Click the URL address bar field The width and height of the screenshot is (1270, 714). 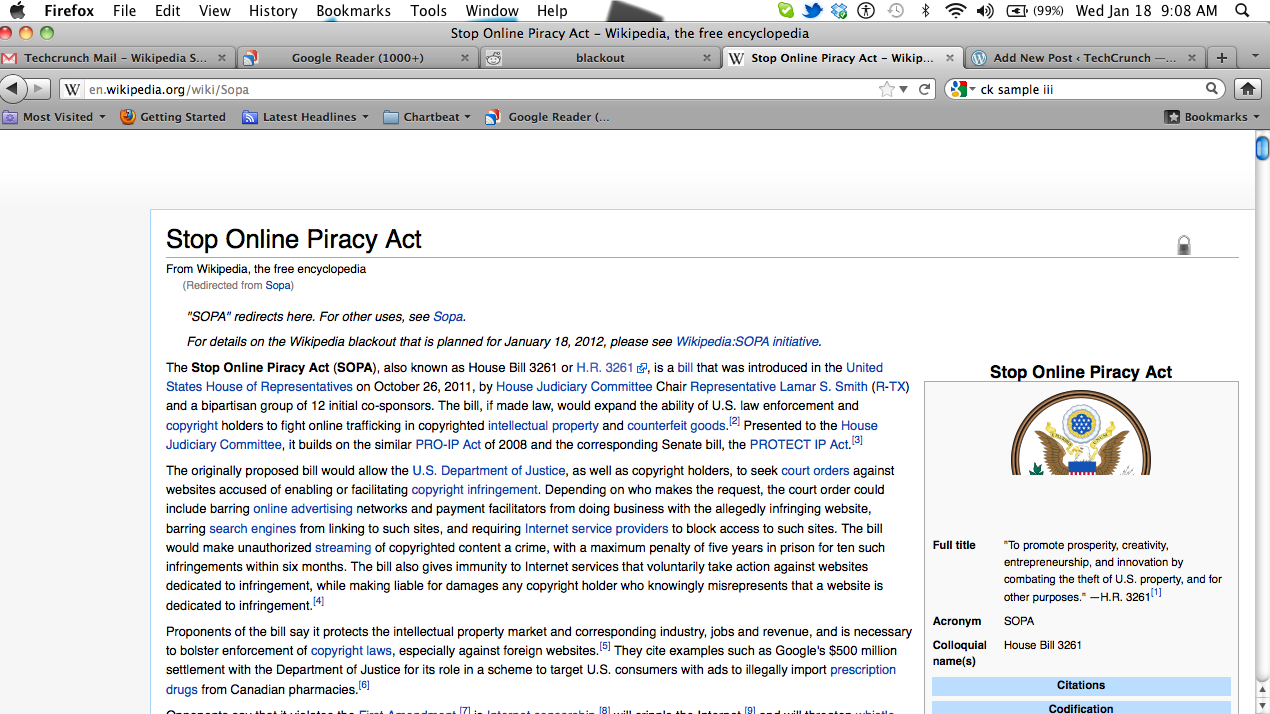click(x=480, y=89)
